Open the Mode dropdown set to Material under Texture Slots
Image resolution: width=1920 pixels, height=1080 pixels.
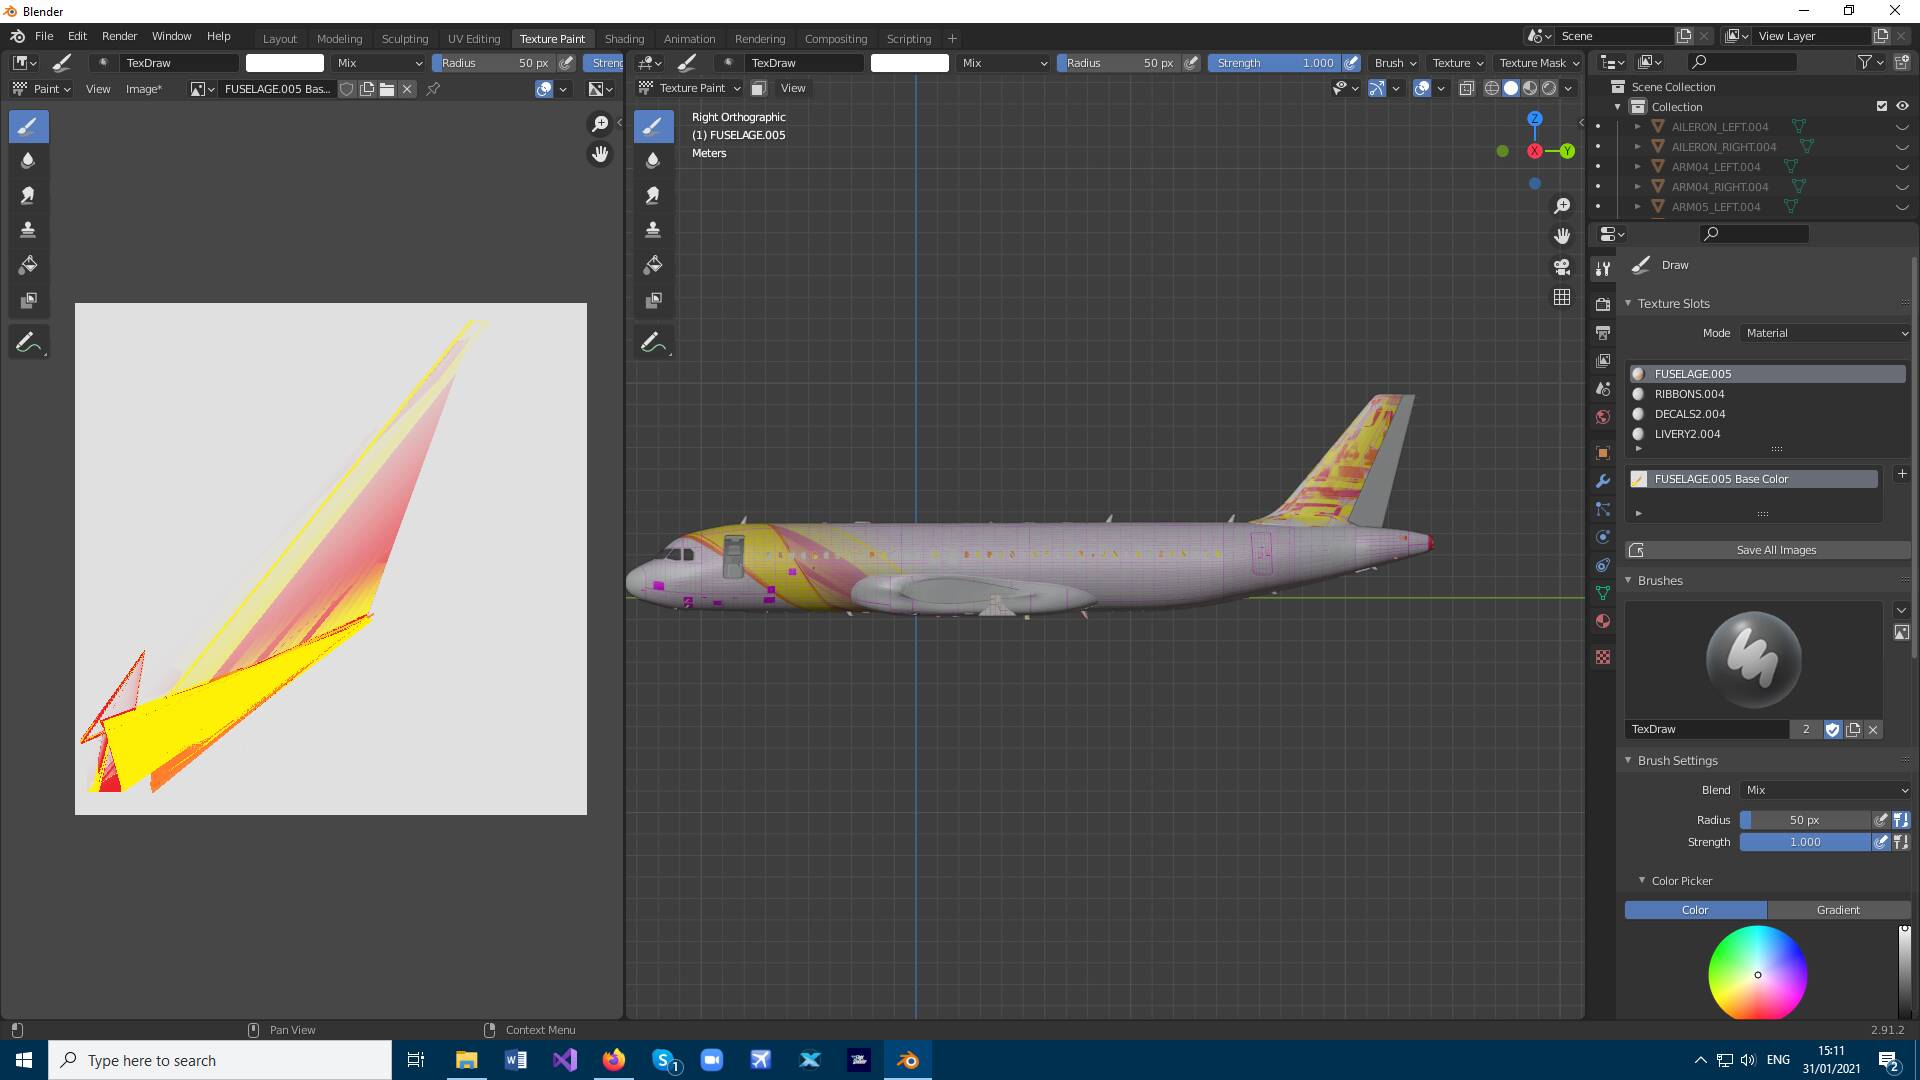pos(1824,332)
